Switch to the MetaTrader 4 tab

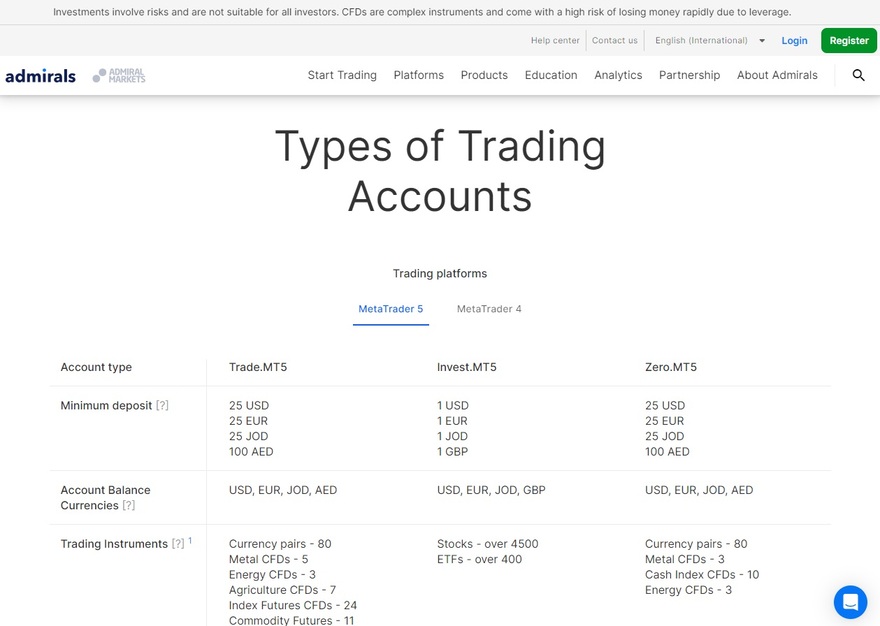pyautogui.click(x=489, y=309)
